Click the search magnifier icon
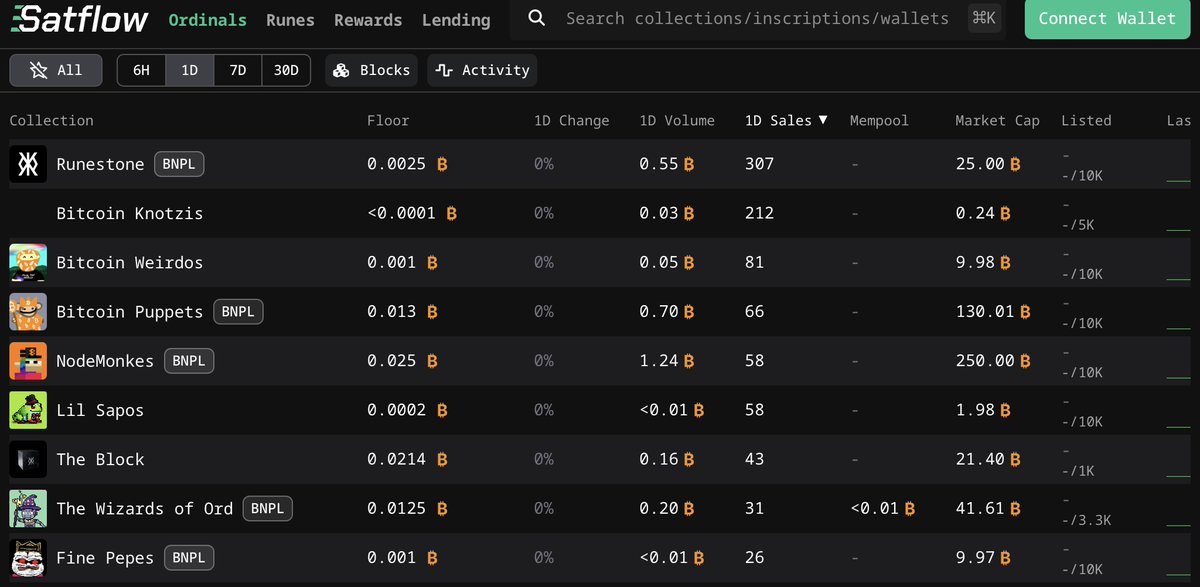The image size is (1200, 587). coord(536,18)
